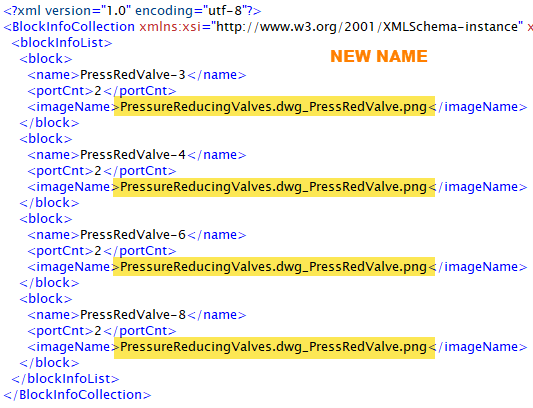The image size is (533, 408).
Task: Click the name PressRedValve-6
Action: point(133,235)
